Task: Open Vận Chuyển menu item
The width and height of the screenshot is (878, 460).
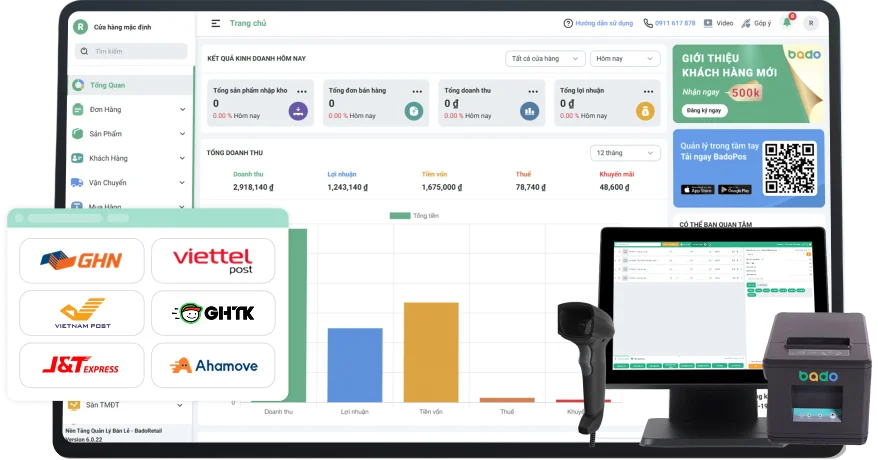Action: 108,182
